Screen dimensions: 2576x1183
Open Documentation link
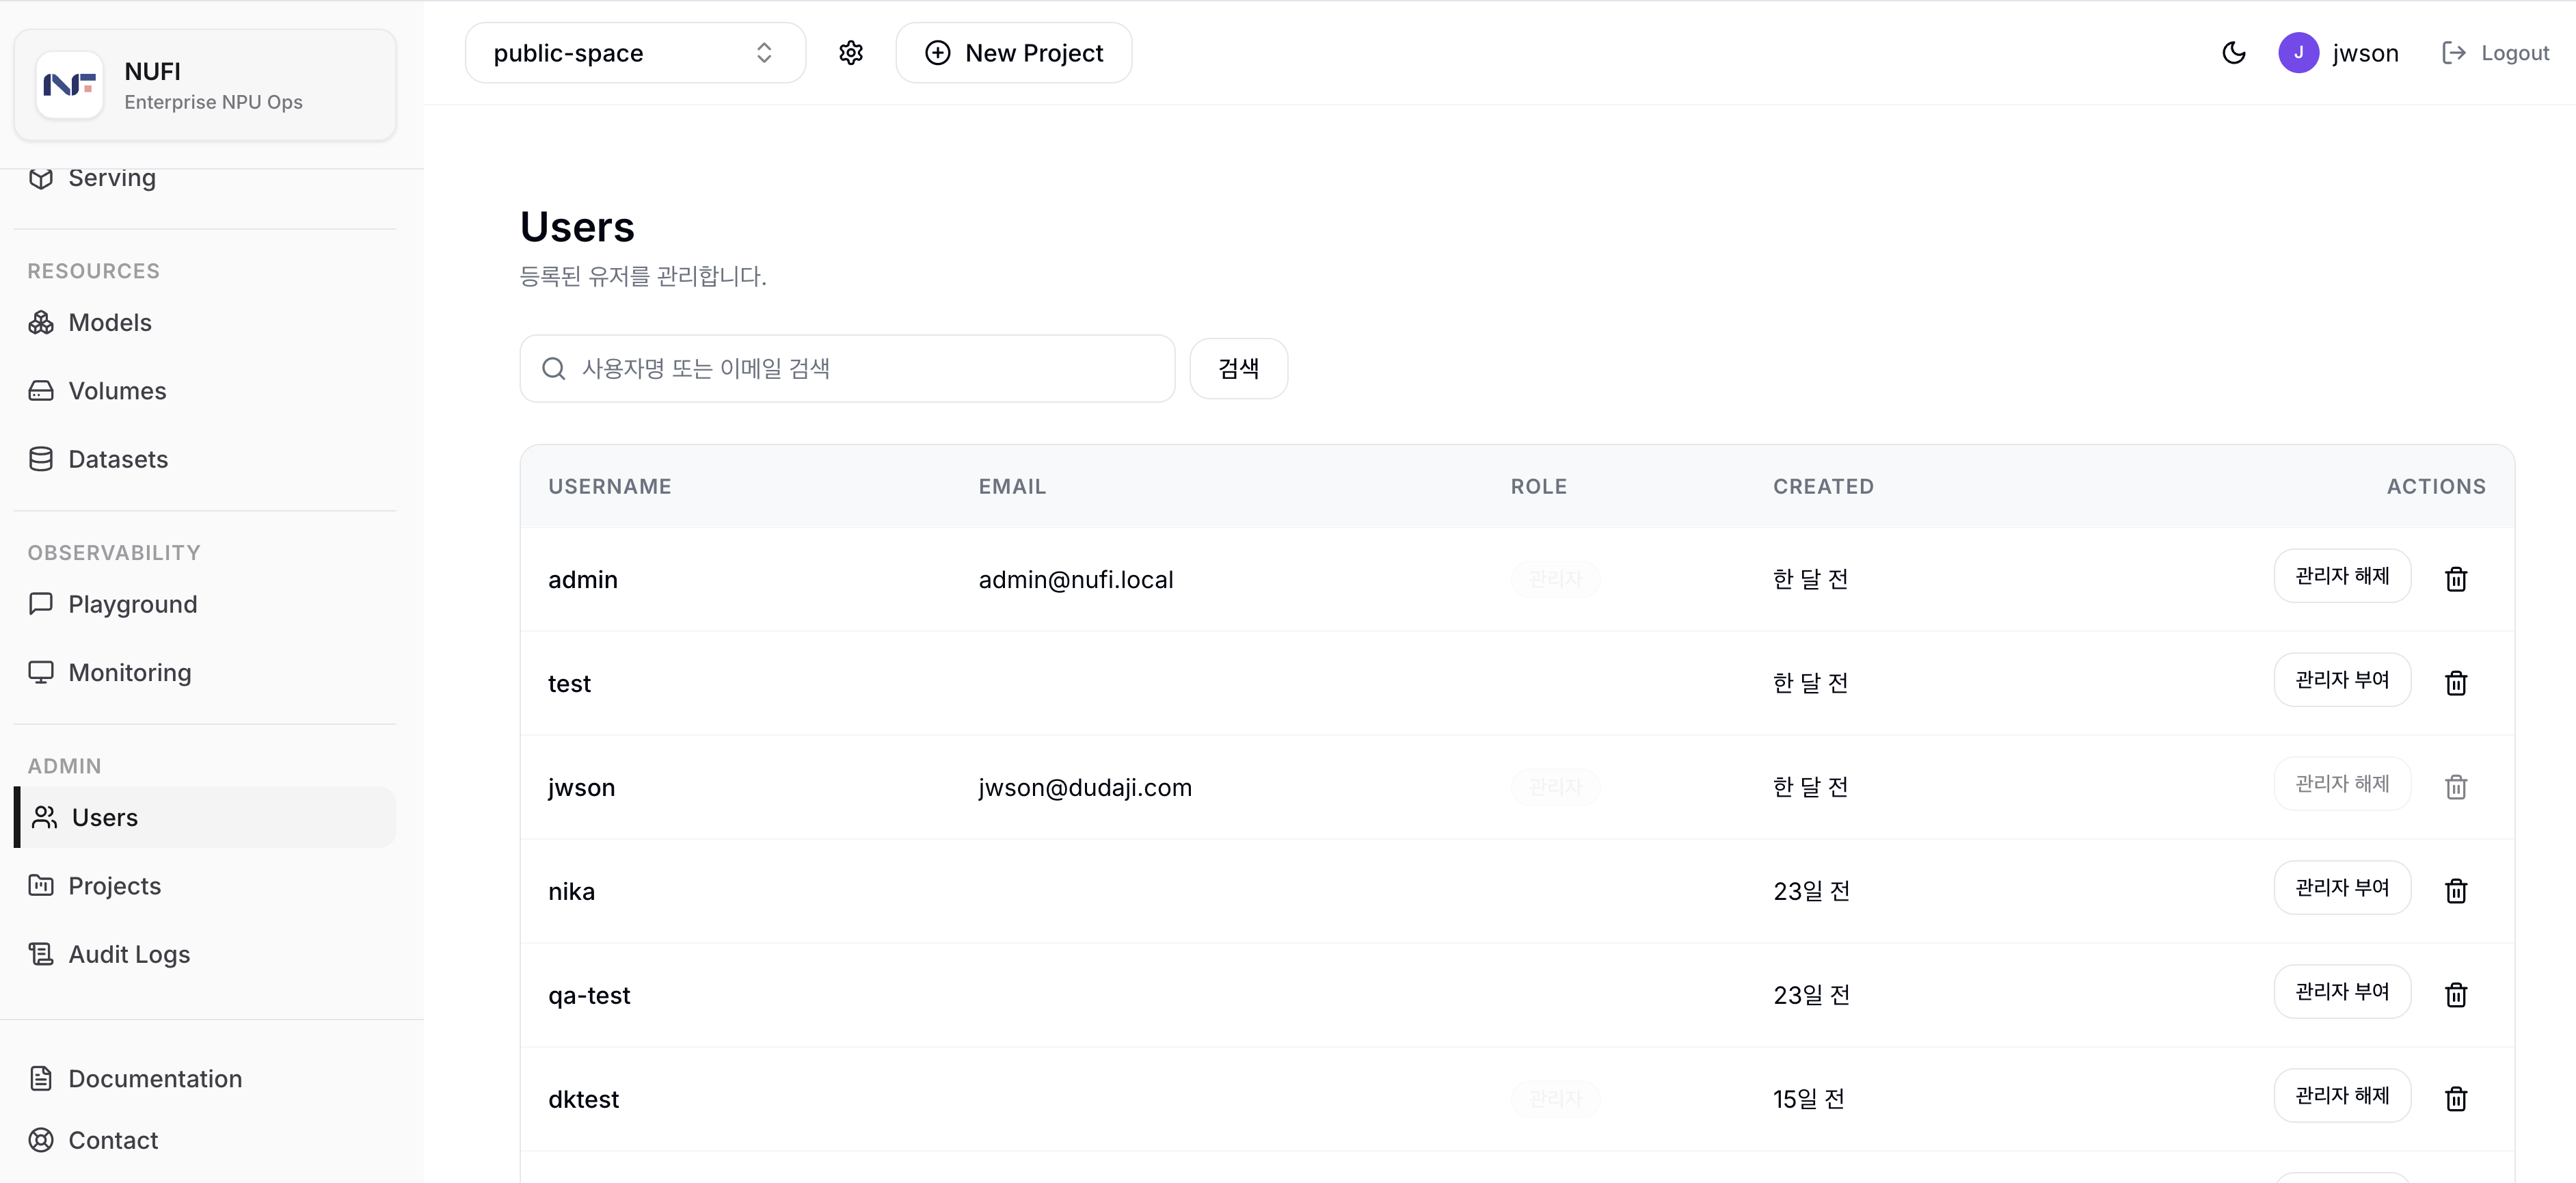coord(205,1079)
